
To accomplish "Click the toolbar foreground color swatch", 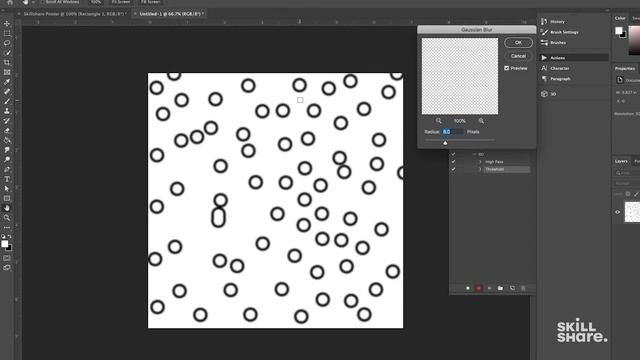I will pyautogui.click(x=4, y=244).
